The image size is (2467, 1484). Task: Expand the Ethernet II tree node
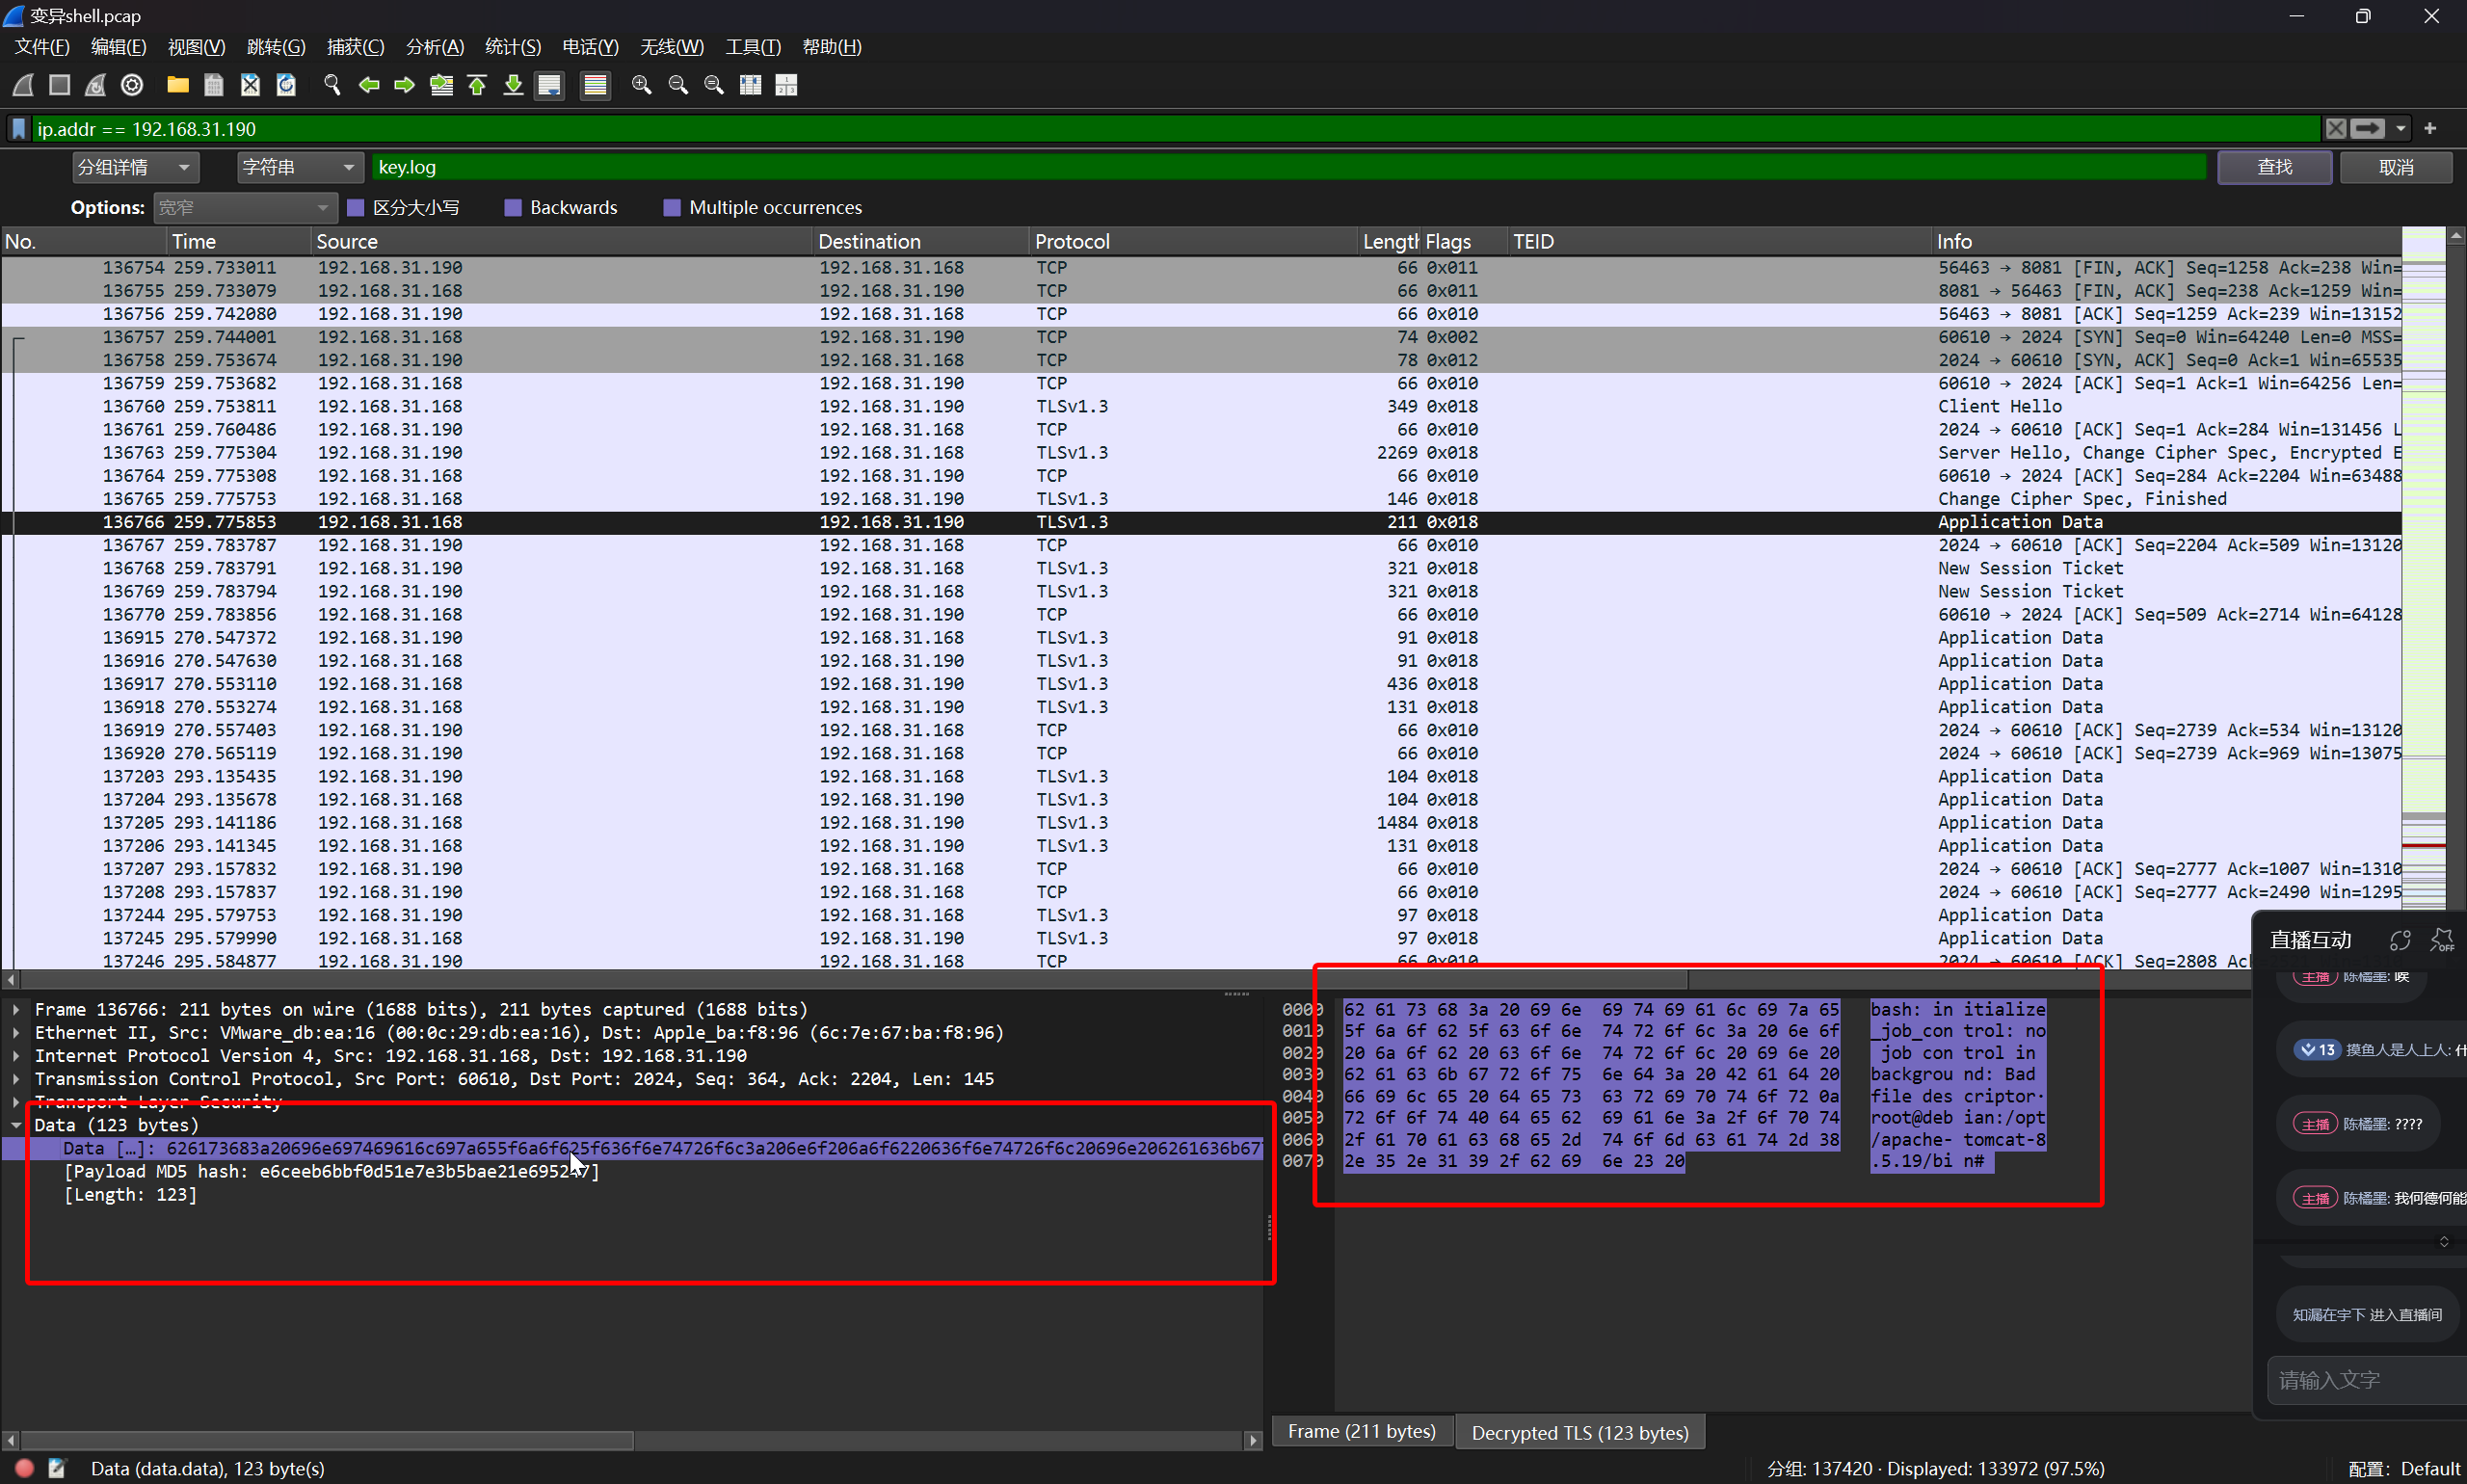pyautogui.click(x=16, y=1032)
